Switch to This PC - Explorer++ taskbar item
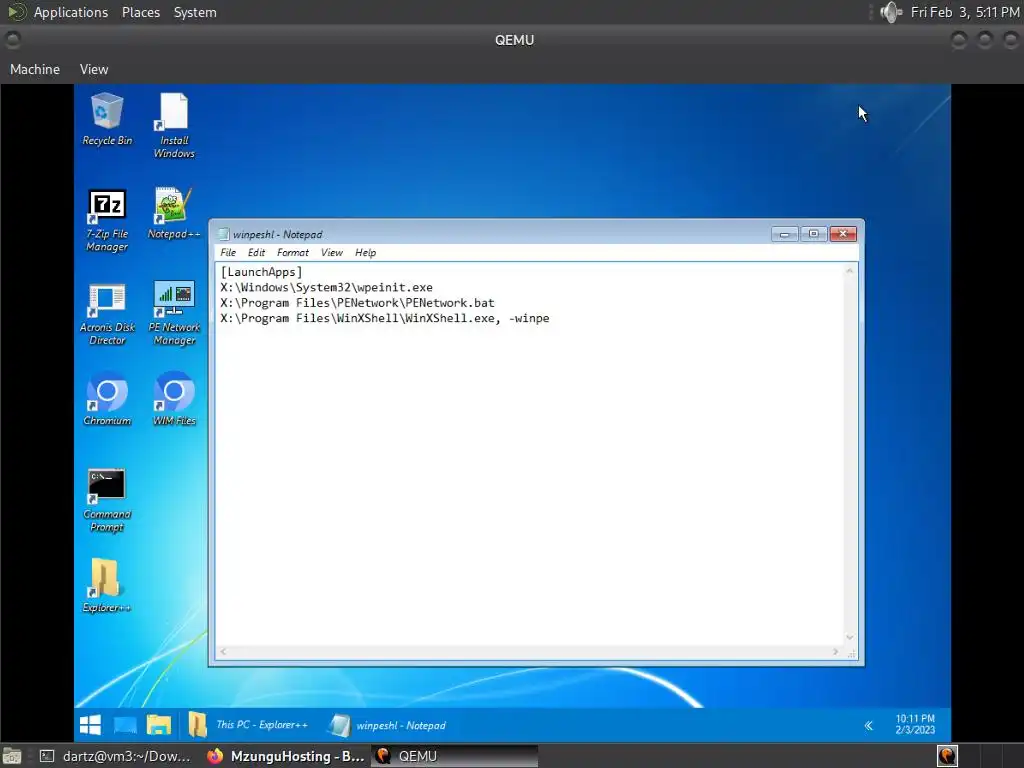 (x=248, y=725)
